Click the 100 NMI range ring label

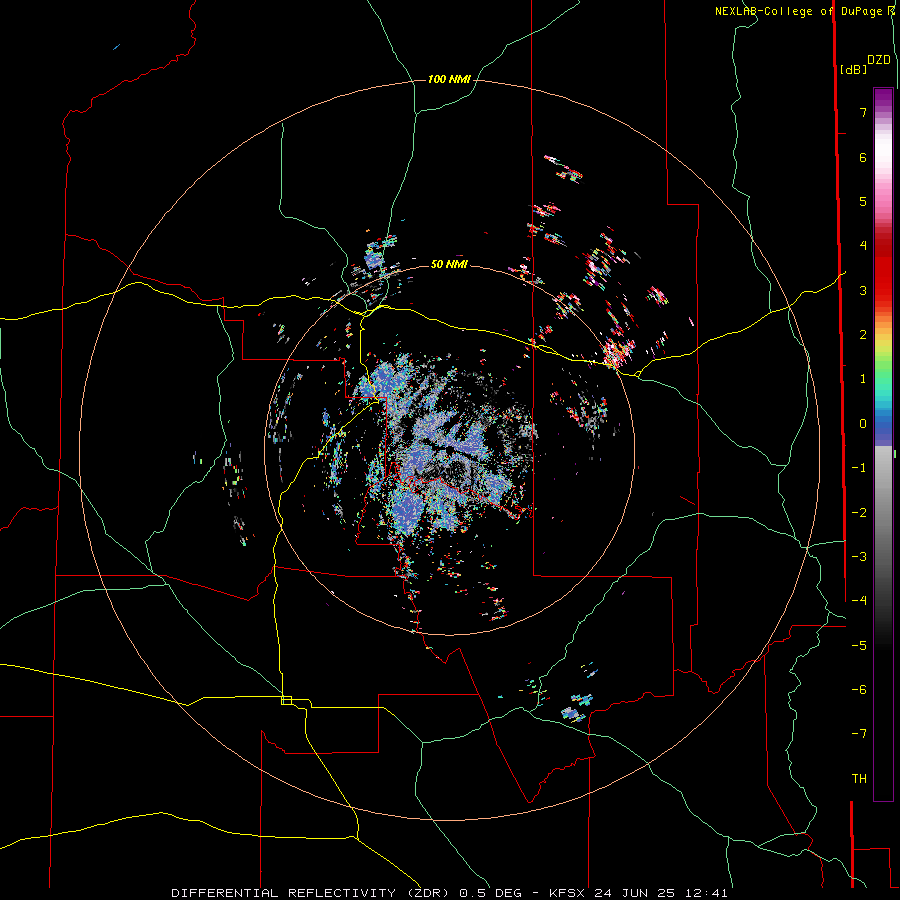[x=449, y=79]
